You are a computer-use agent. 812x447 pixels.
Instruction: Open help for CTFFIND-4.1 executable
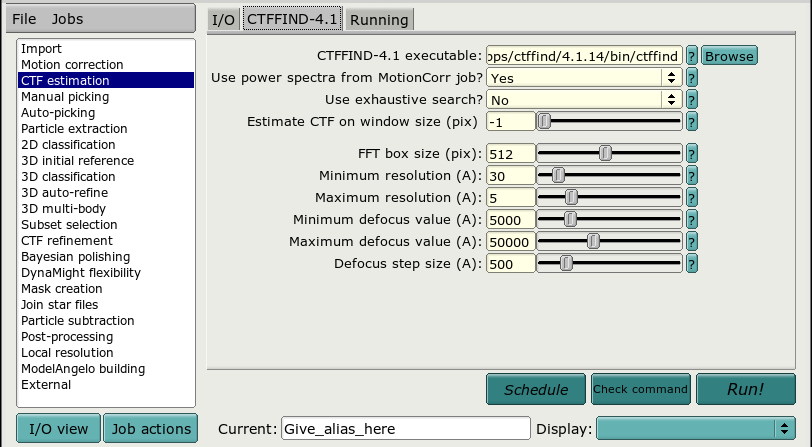tap(691, 55)
